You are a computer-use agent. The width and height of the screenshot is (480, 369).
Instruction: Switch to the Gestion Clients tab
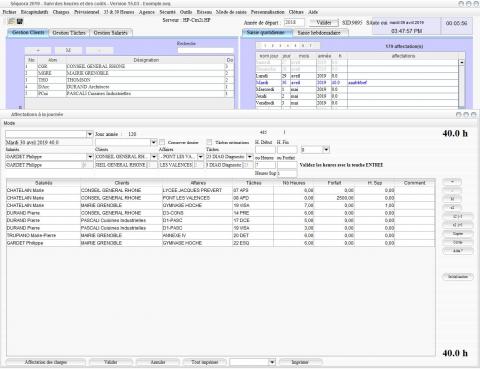click(x=28, y=33)
